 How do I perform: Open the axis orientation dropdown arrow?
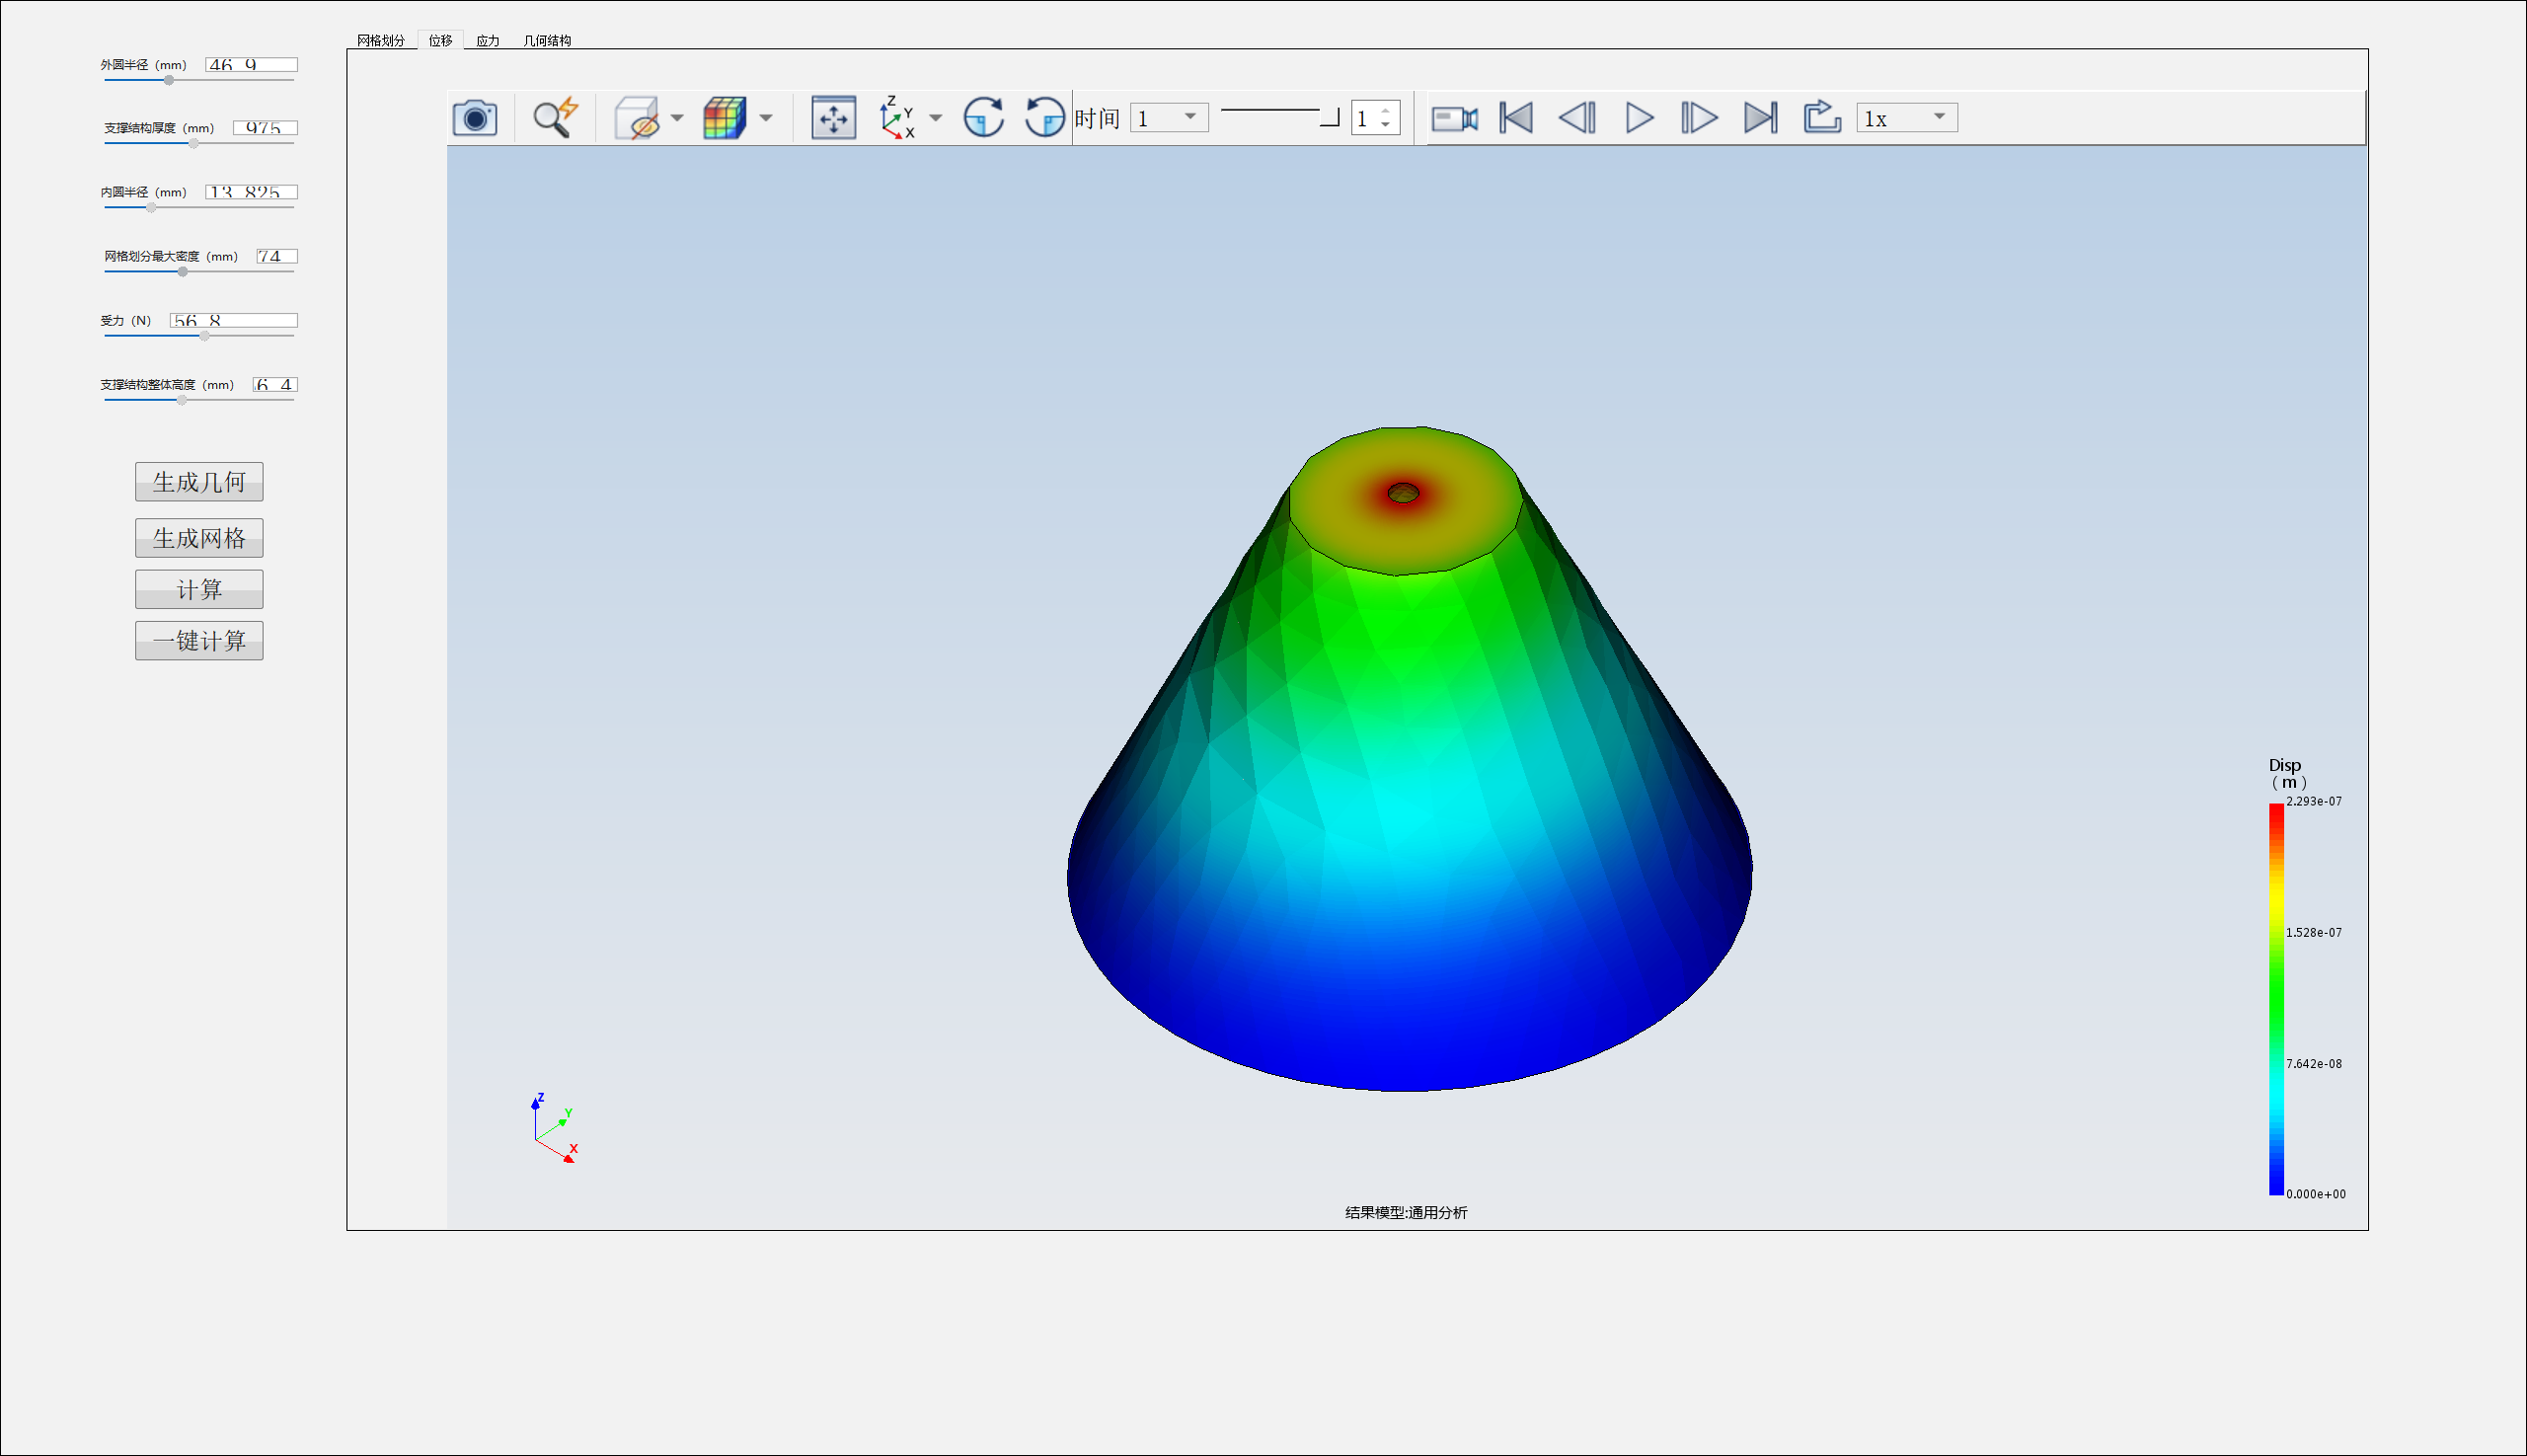point(936,118)
